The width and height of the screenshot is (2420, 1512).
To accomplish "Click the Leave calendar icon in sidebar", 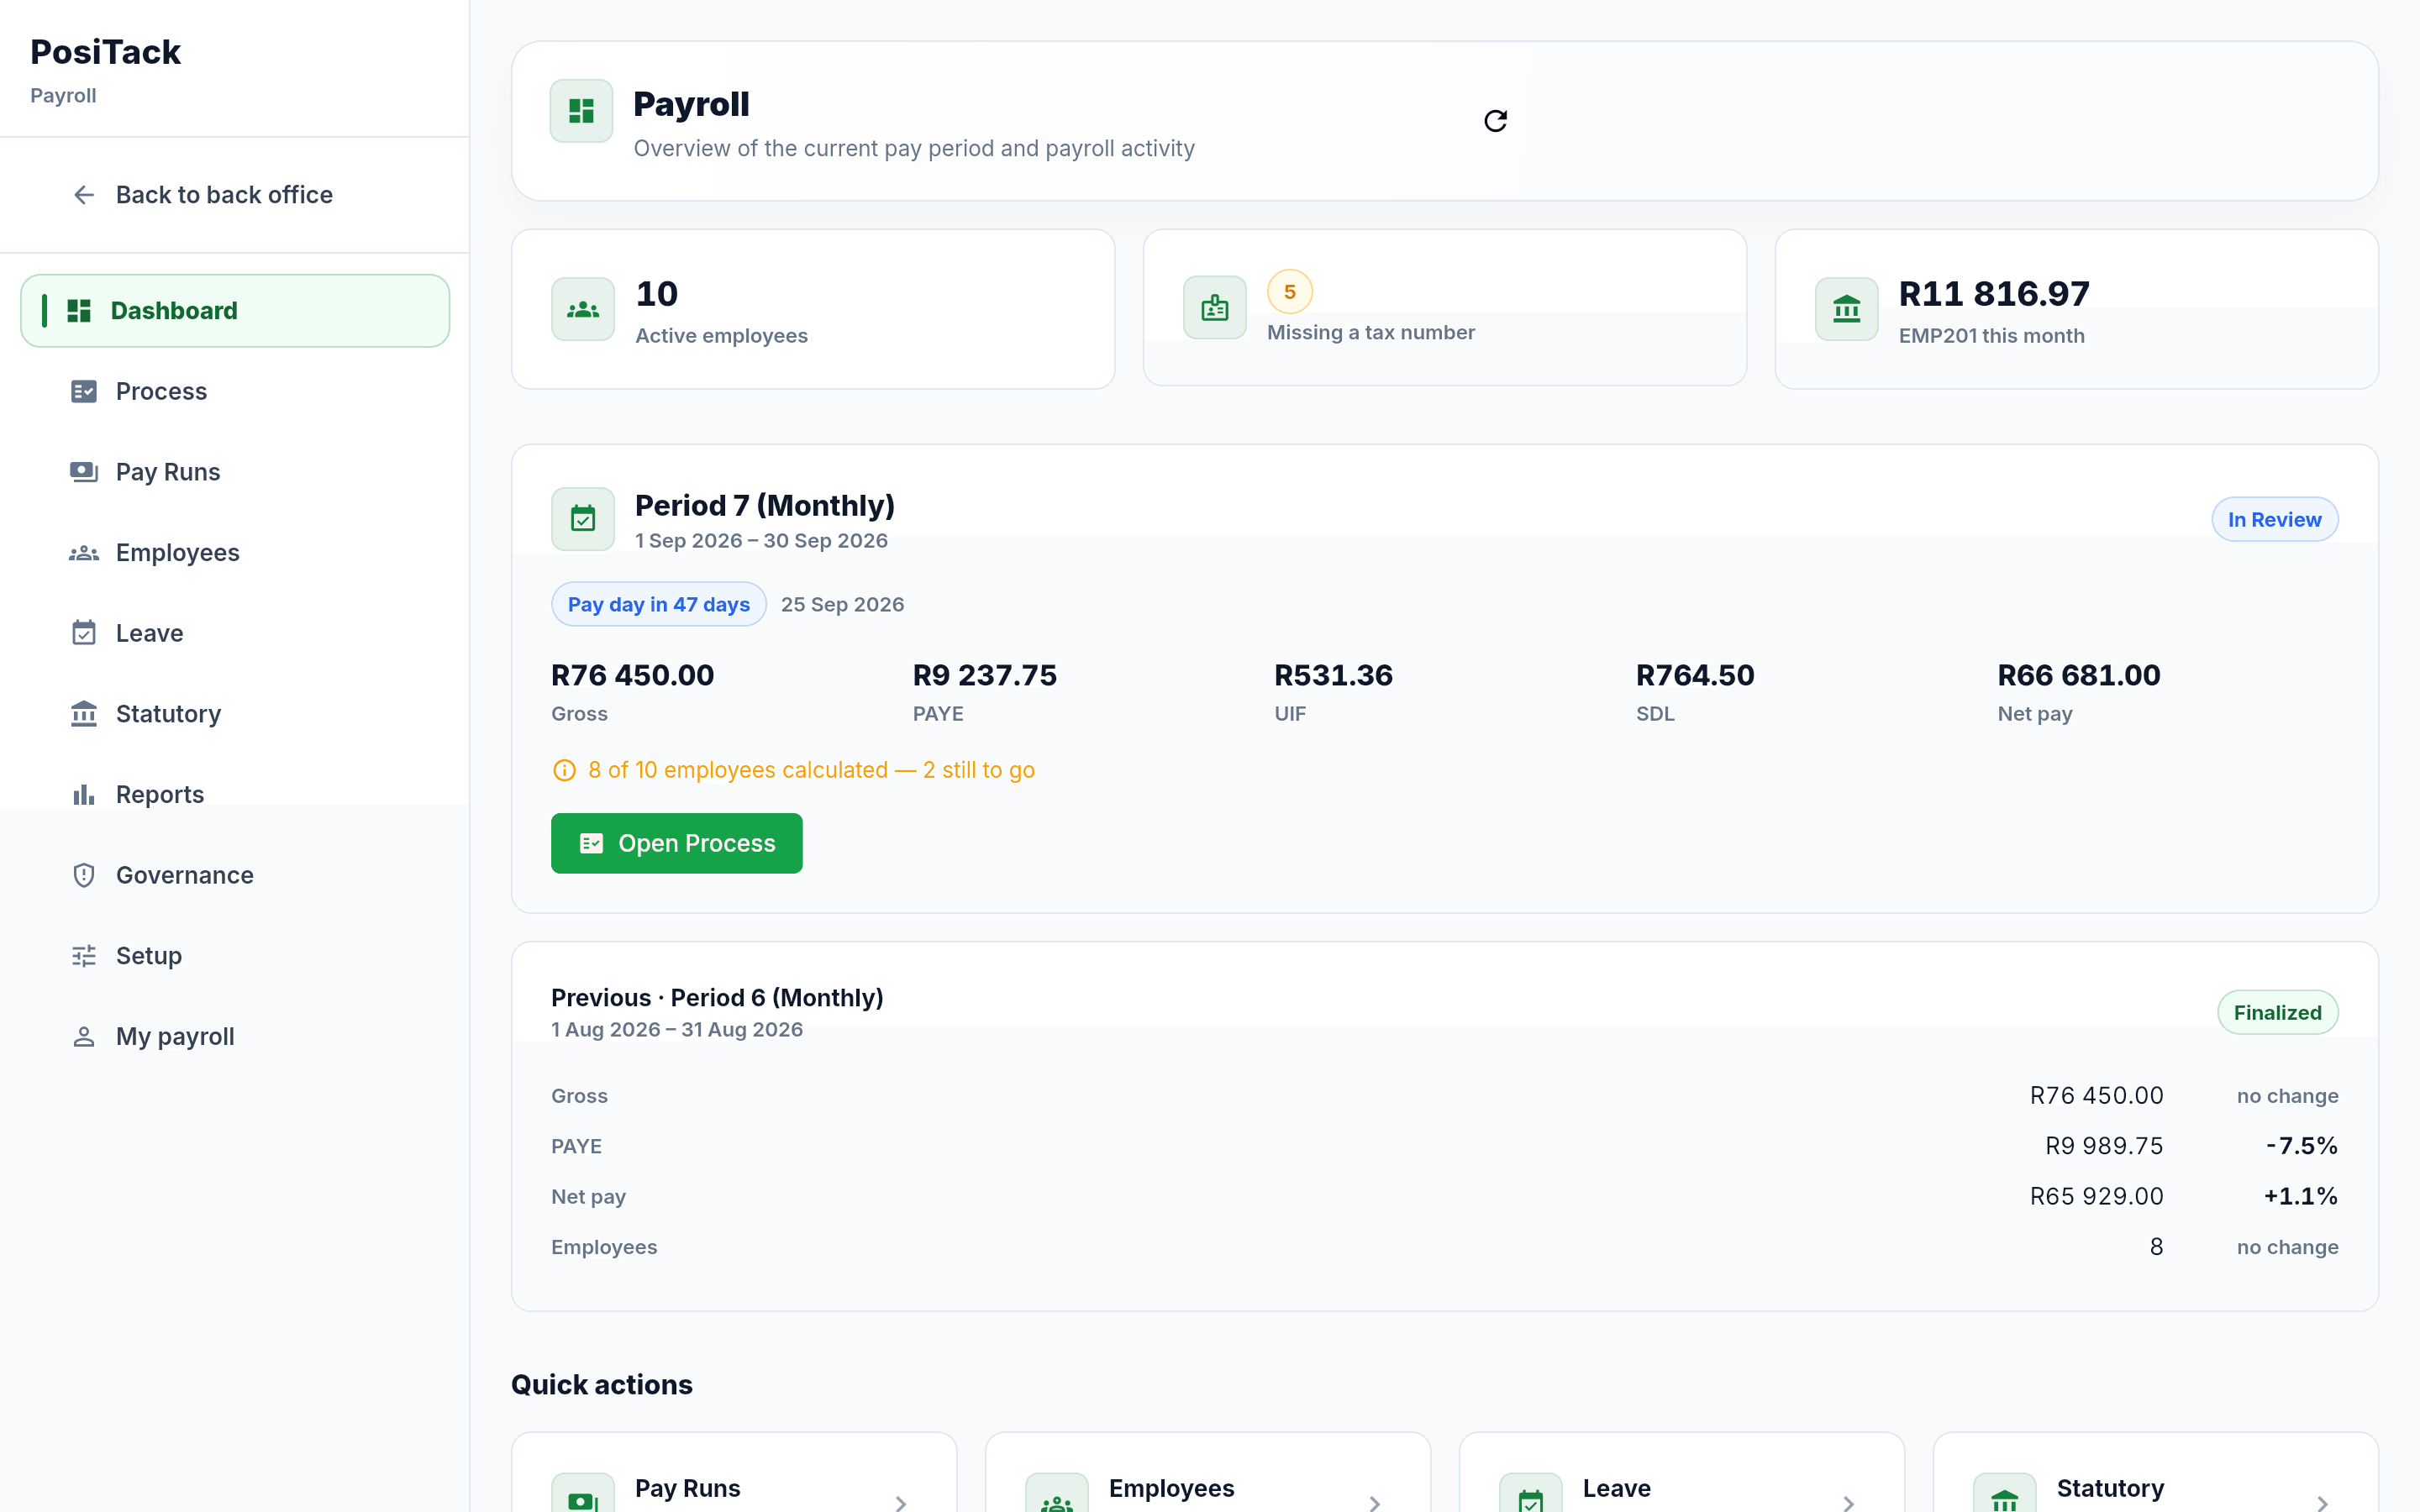I will (84, 633).
